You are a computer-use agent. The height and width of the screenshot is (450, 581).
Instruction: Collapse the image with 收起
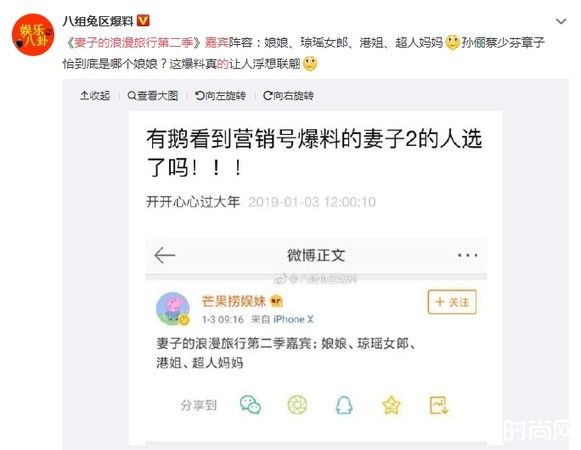pyautogui.click(x=95, y=96)
